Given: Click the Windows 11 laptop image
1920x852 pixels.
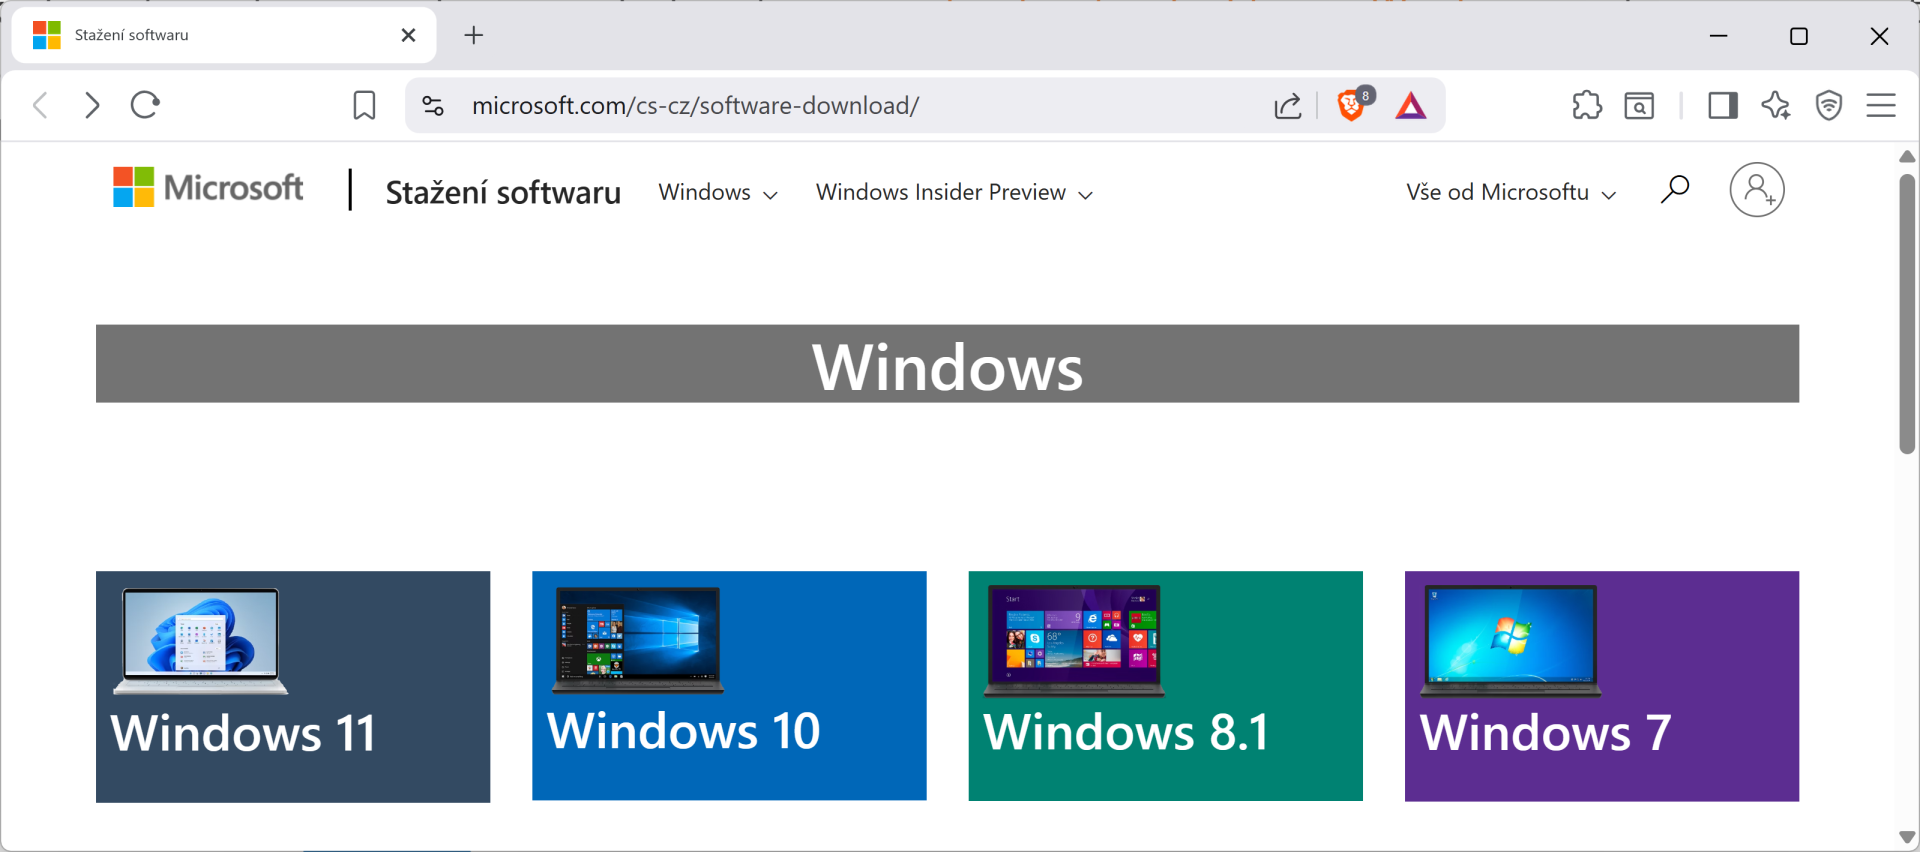Looking at the screenshot, I should coord(201,641).
